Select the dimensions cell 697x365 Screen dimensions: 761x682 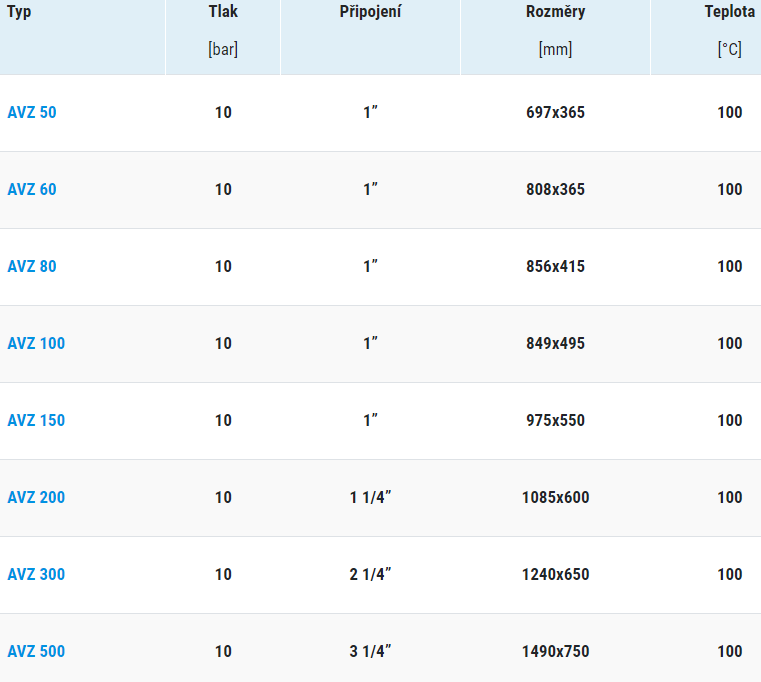(555, 113)
